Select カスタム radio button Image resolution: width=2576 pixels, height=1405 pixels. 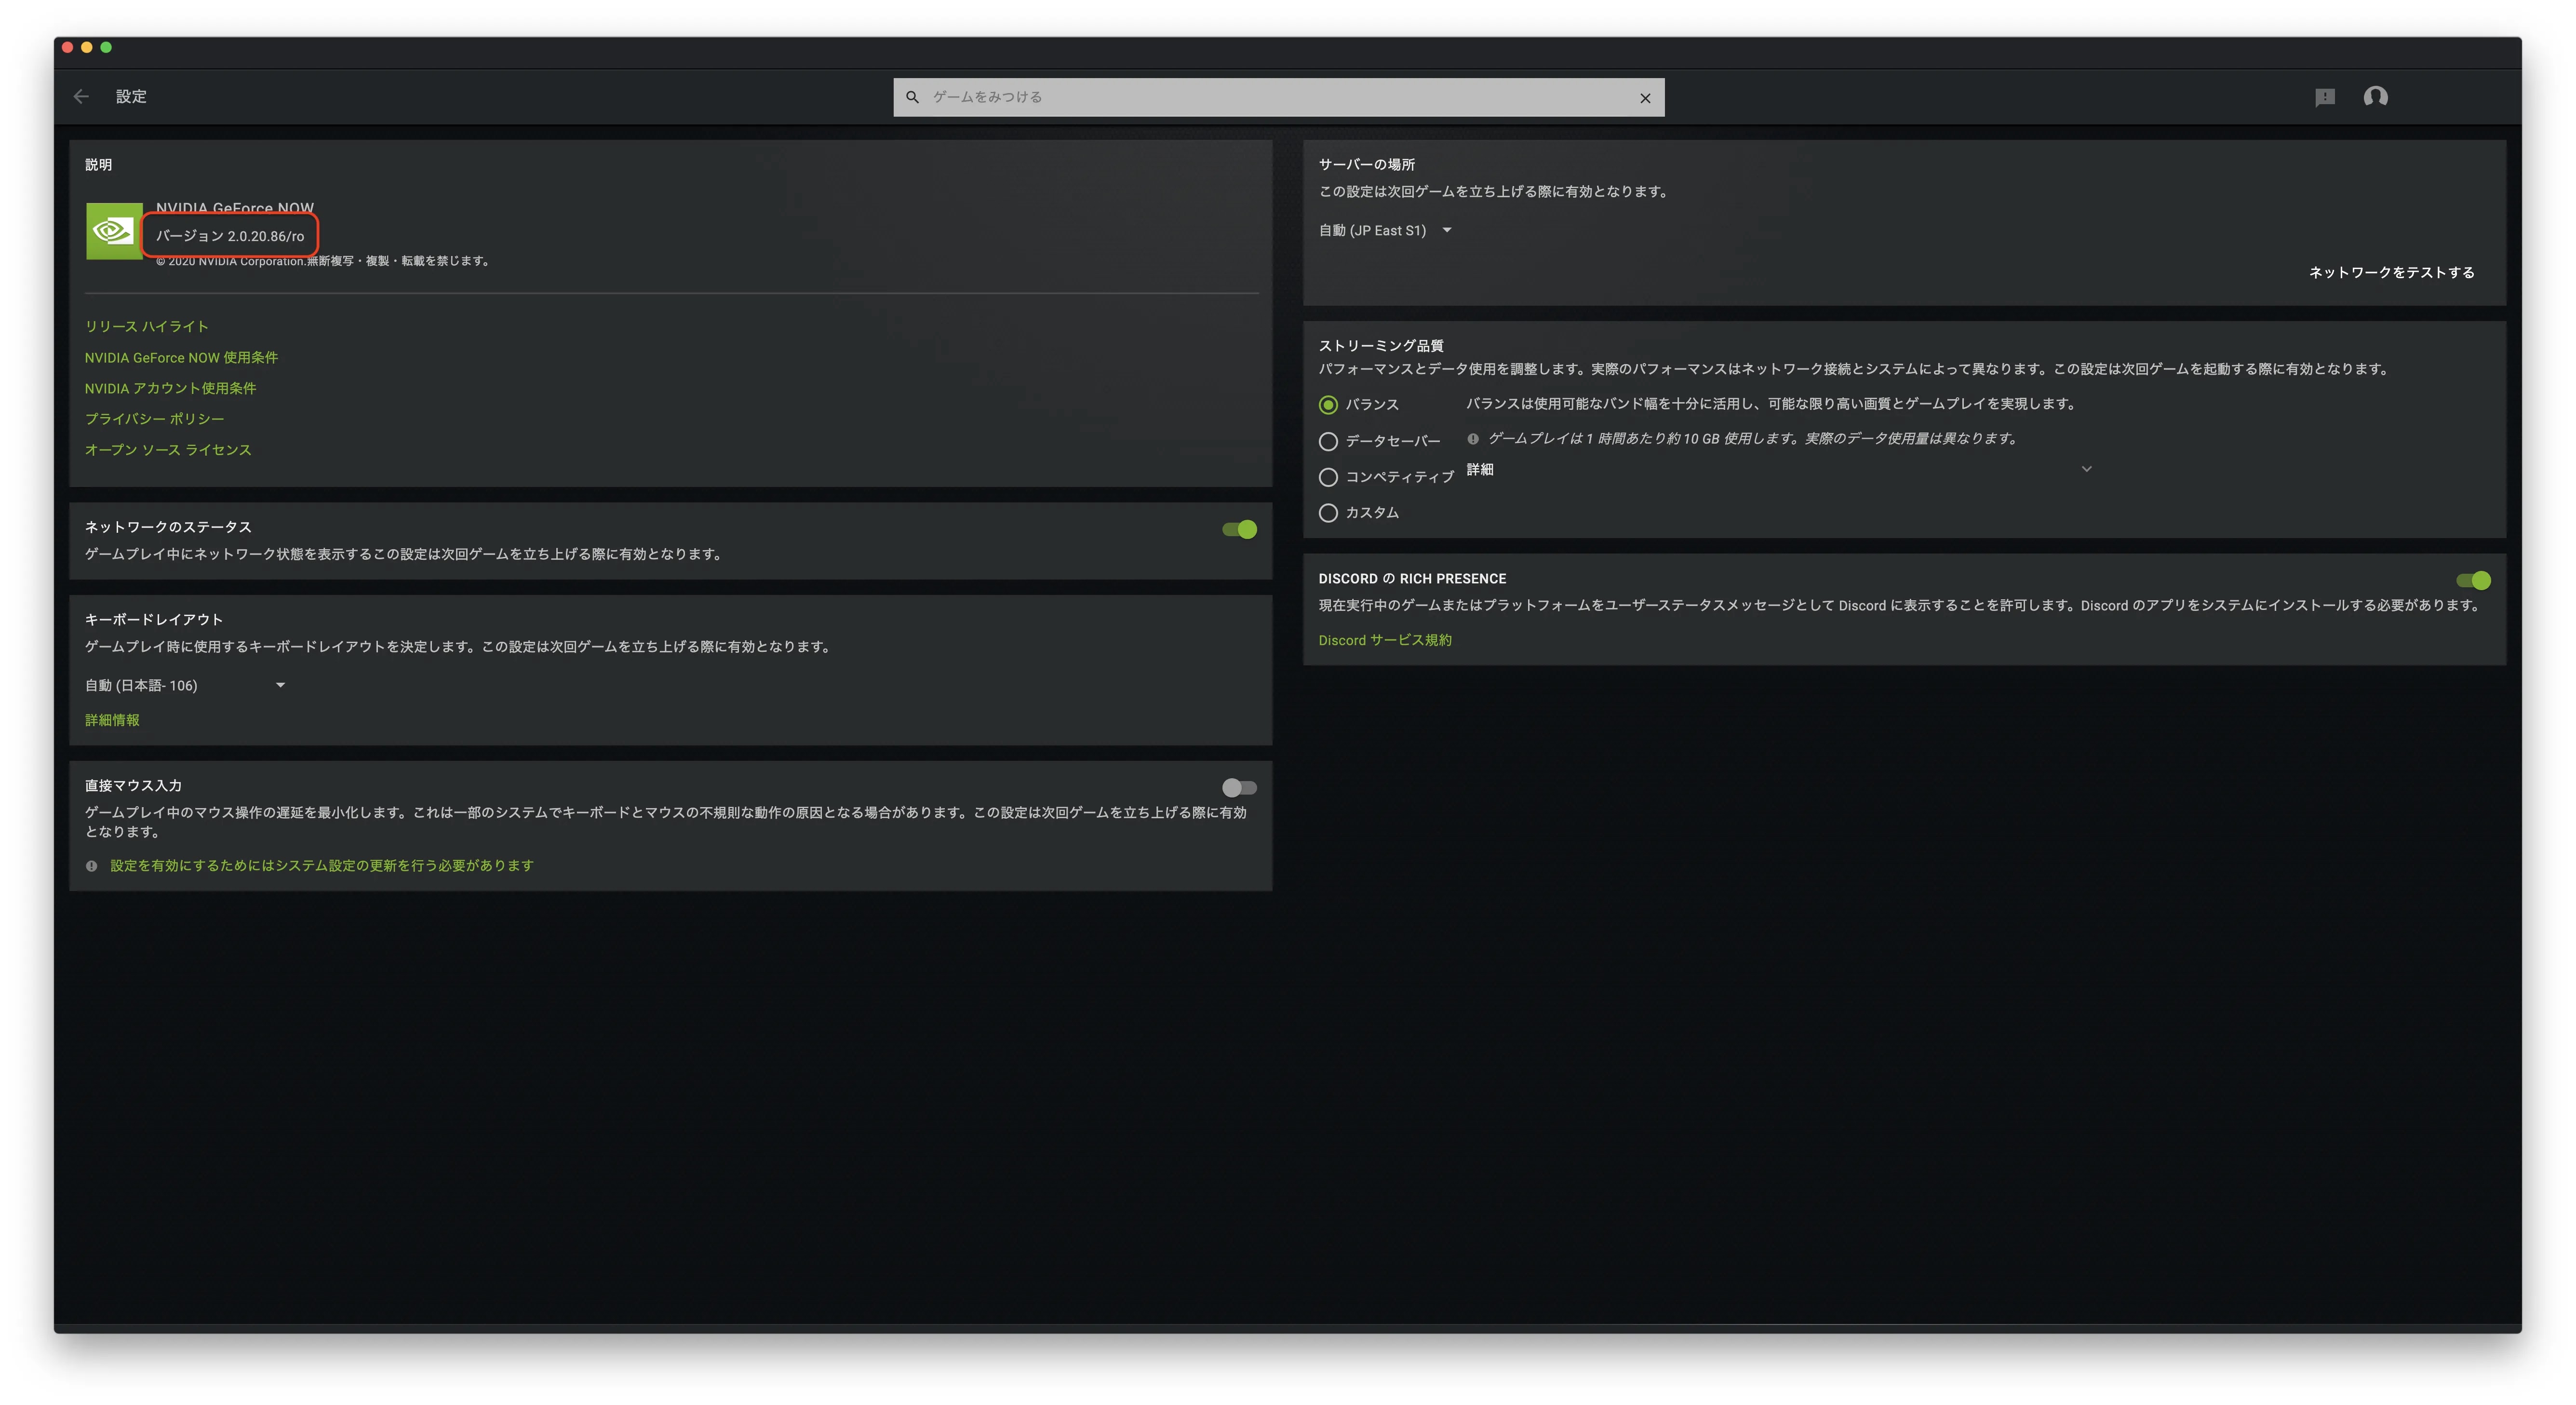click(x=1328, y=513)
